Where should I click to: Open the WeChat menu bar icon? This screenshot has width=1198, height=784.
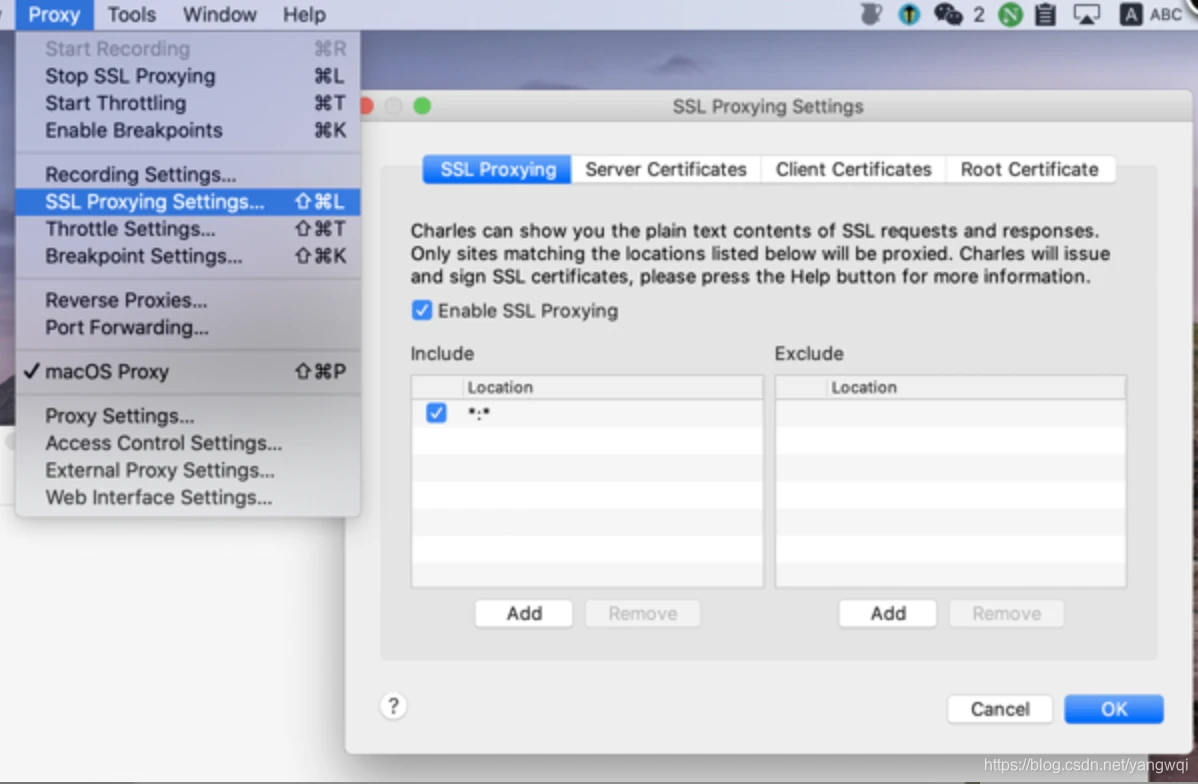pyautogui.click(x=948, y=14)
